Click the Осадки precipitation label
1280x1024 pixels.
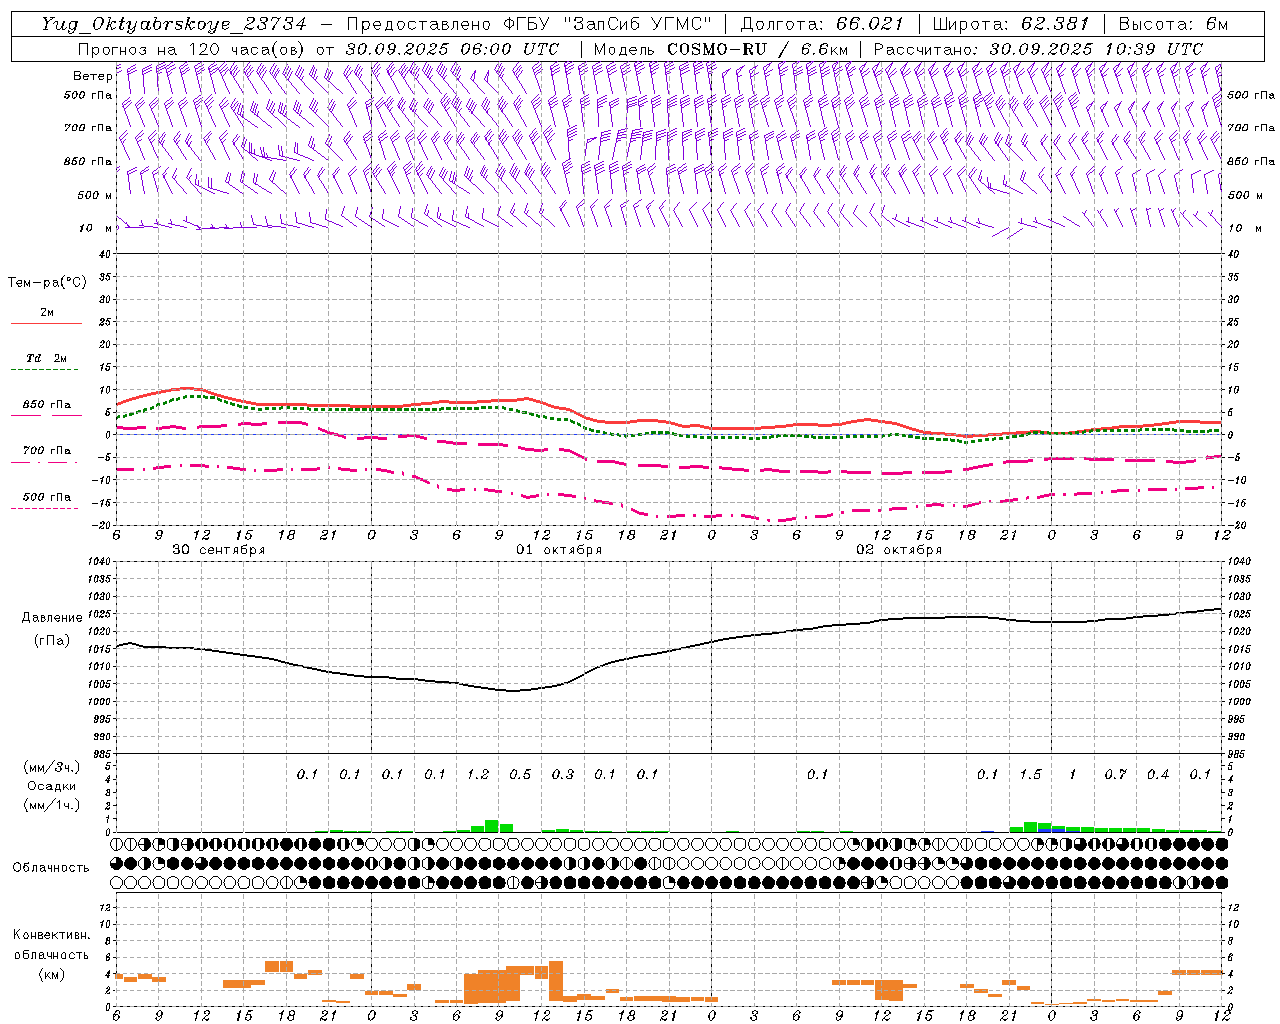tap(51, 786)
